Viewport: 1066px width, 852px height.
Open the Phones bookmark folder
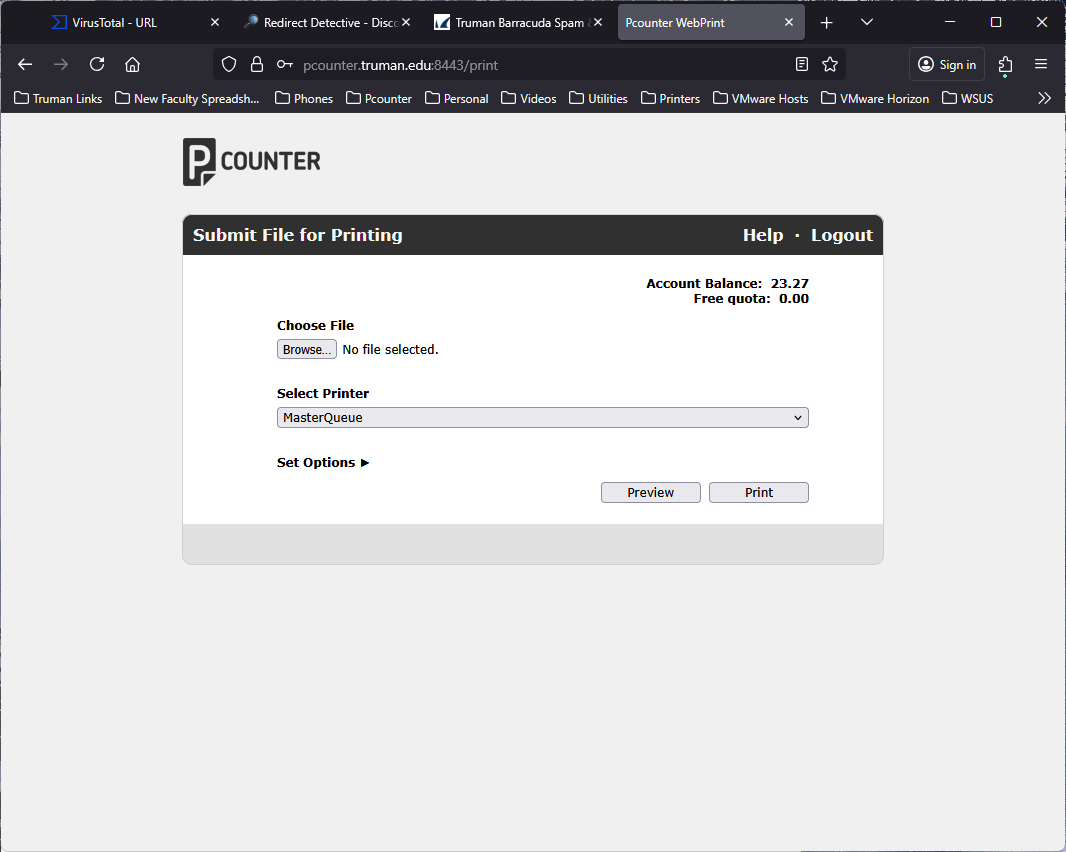coord(304,99)
